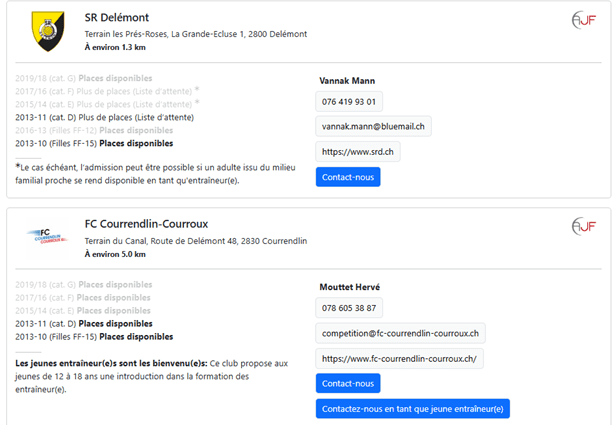
Task: Select the FC Courrendlin-Courroux club title
Action: [x=146, y=224]
